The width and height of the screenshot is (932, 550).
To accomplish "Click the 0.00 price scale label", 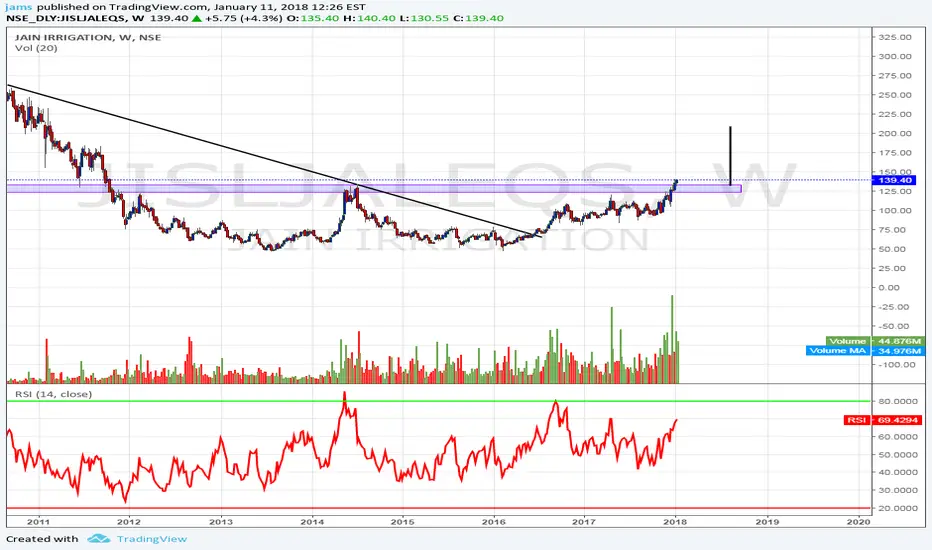I will tap(890, 287).
